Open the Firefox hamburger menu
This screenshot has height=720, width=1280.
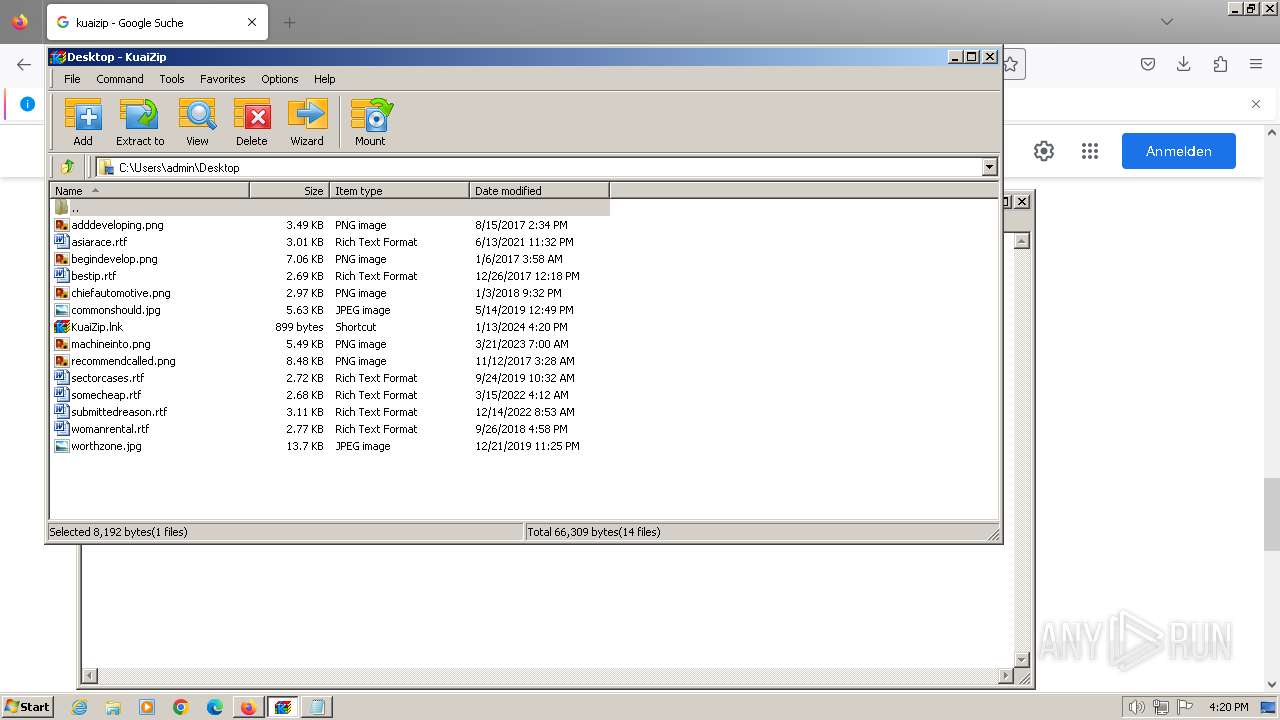coord(1256,64)
